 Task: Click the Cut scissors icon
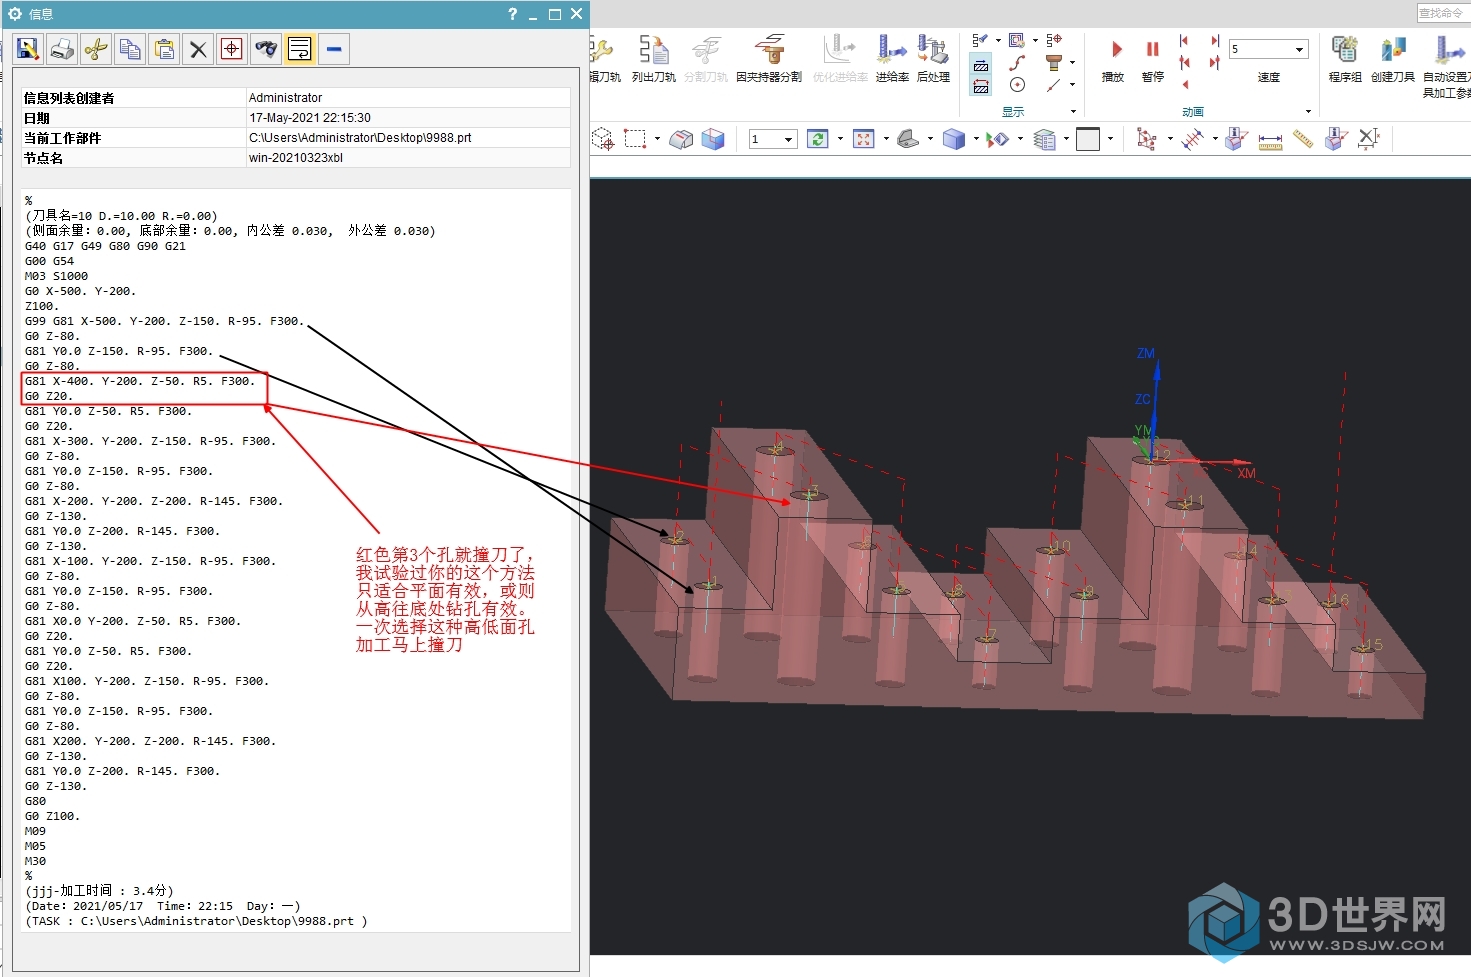point(96,49)
